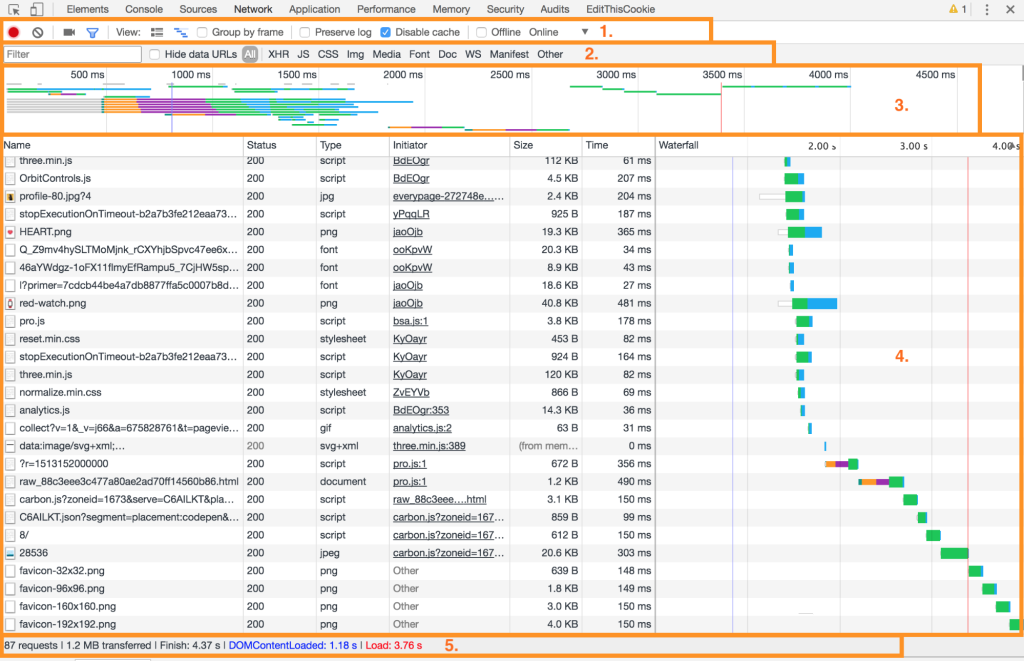Switch to the Console tab
This screenshot has width=1024, height=661.
pyautogui.click(x=143, y=9)
